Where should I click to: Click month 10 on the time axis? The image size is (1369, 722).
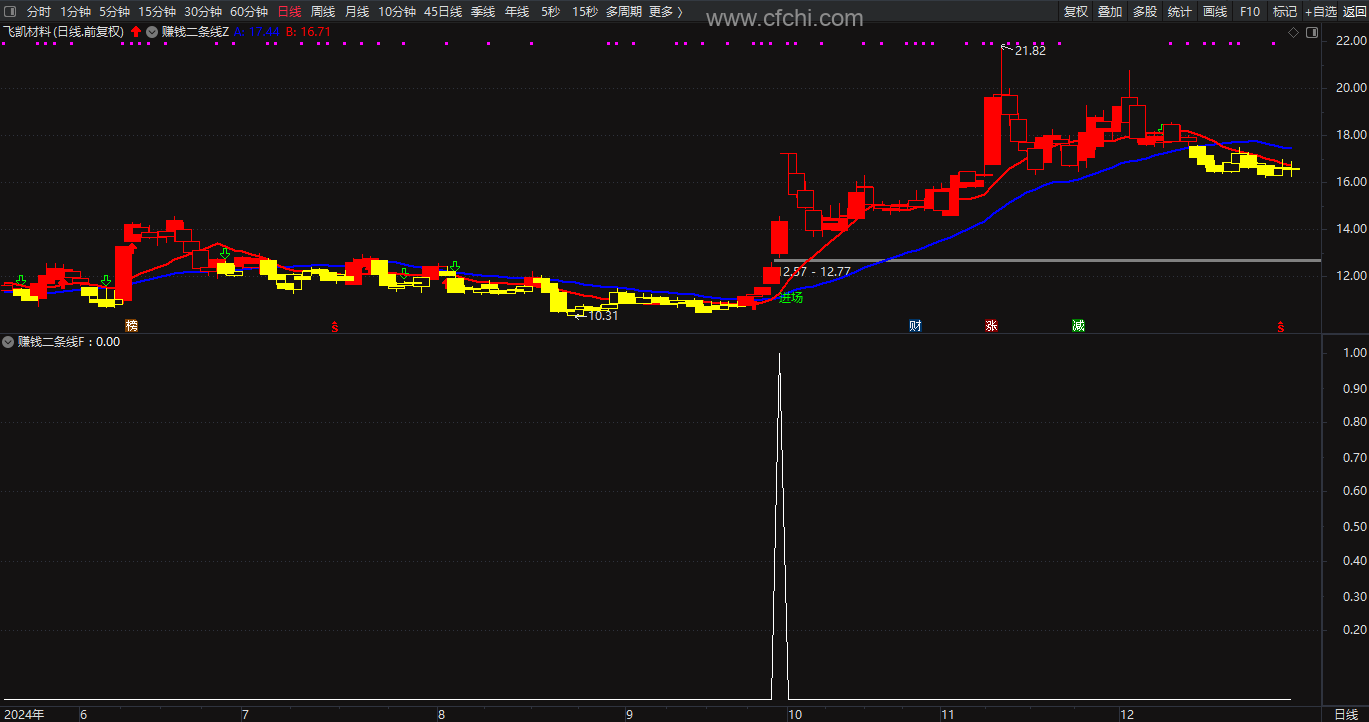pyautogui.click(x=795, y=714)
